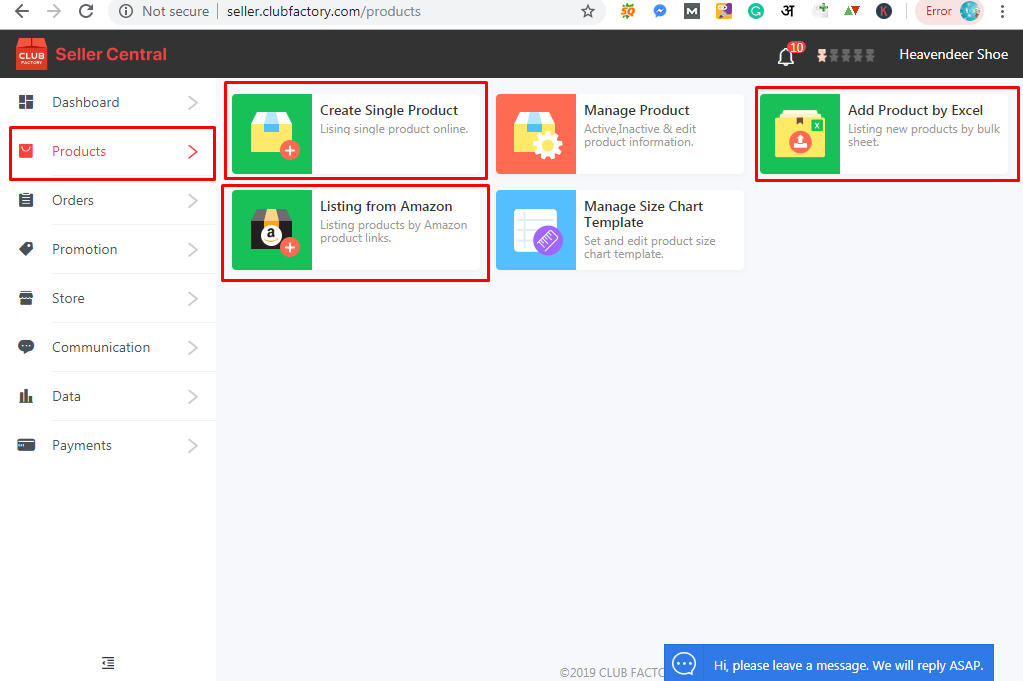The image size is (1023, 681).
Task: Click the Add Product by Excel icon
Action: (800, 134)
